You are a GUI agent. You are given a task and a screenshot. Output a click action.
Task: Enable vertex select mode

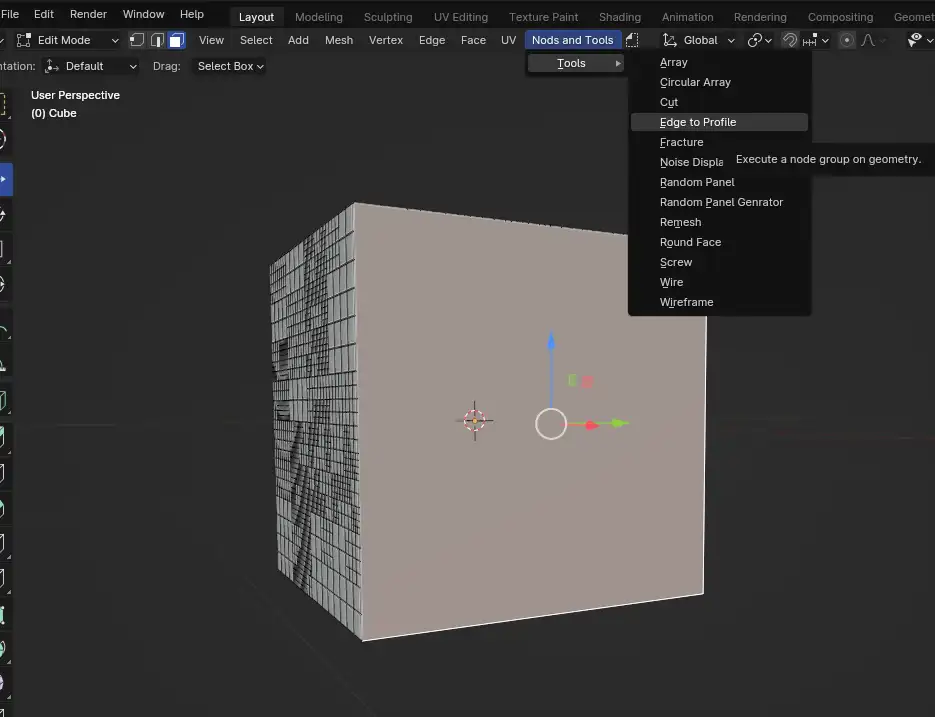[136, 40]
